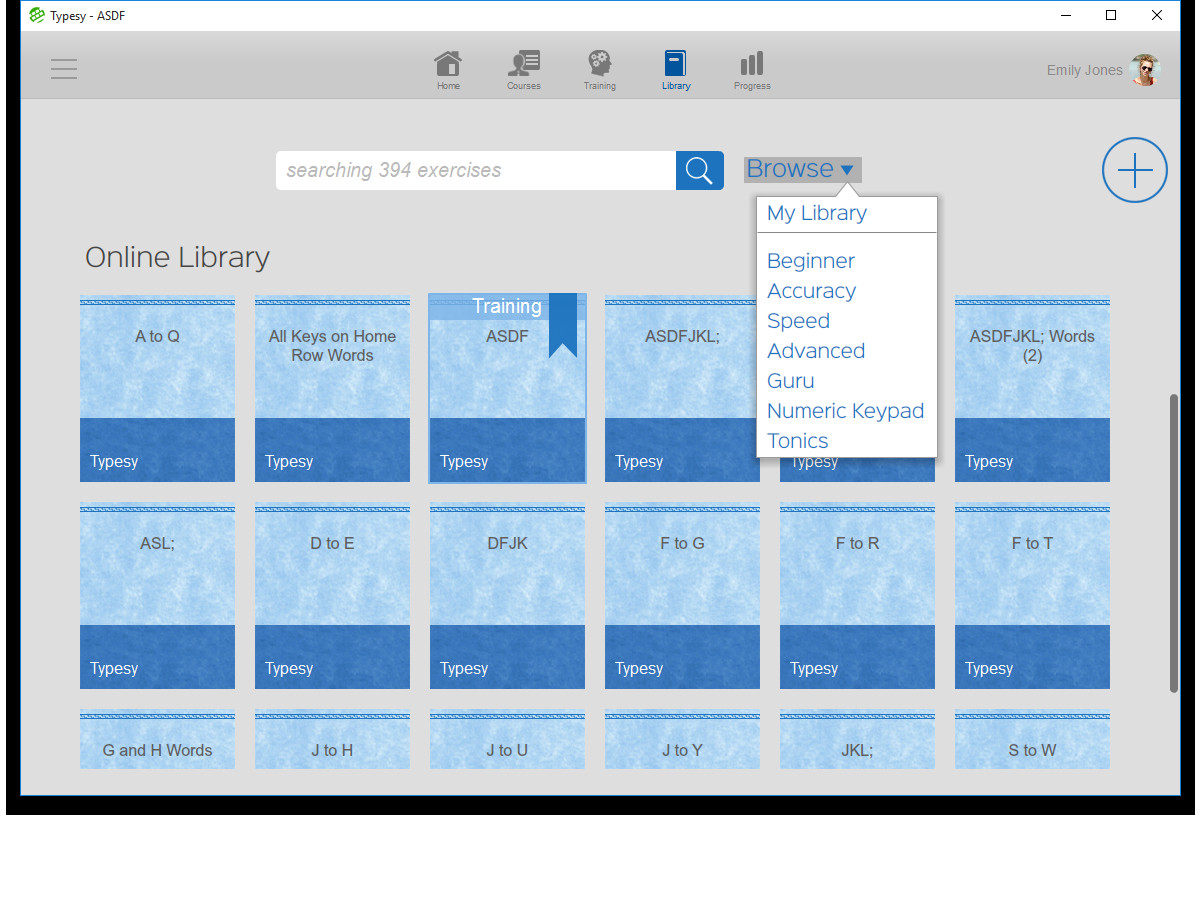Open the F to R exercise
Viewport: 1200px width, 900px height.
(x=857, y=596)
